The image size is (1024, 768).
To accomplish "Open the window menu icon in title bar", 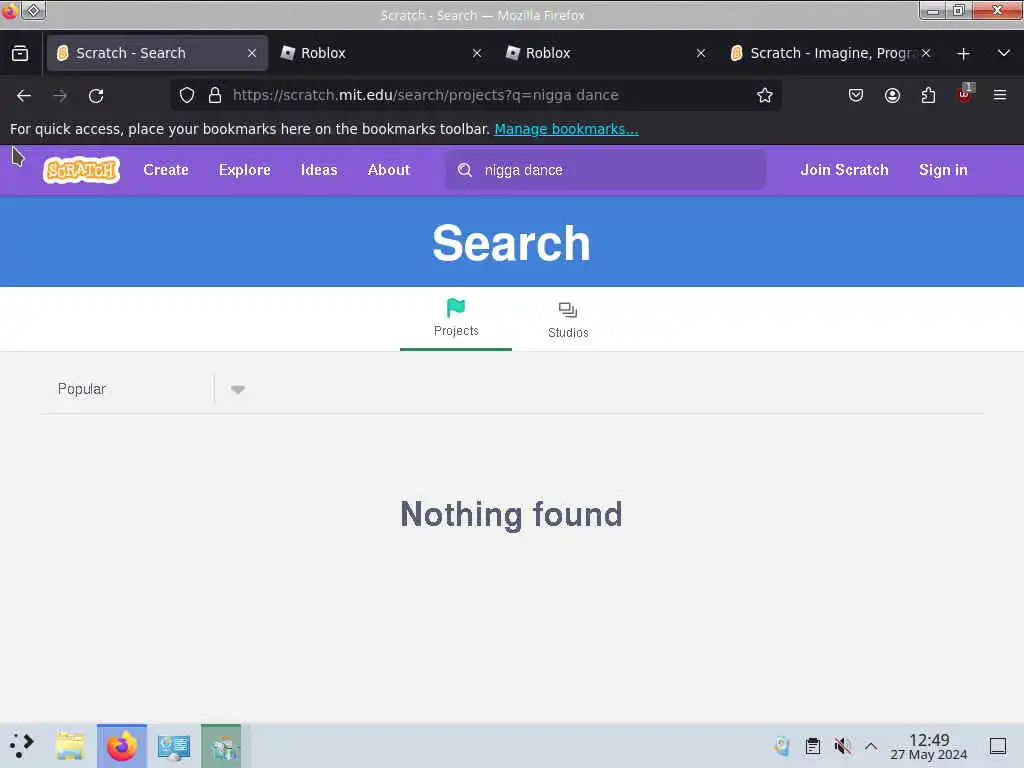I will (x=34, y=10).
